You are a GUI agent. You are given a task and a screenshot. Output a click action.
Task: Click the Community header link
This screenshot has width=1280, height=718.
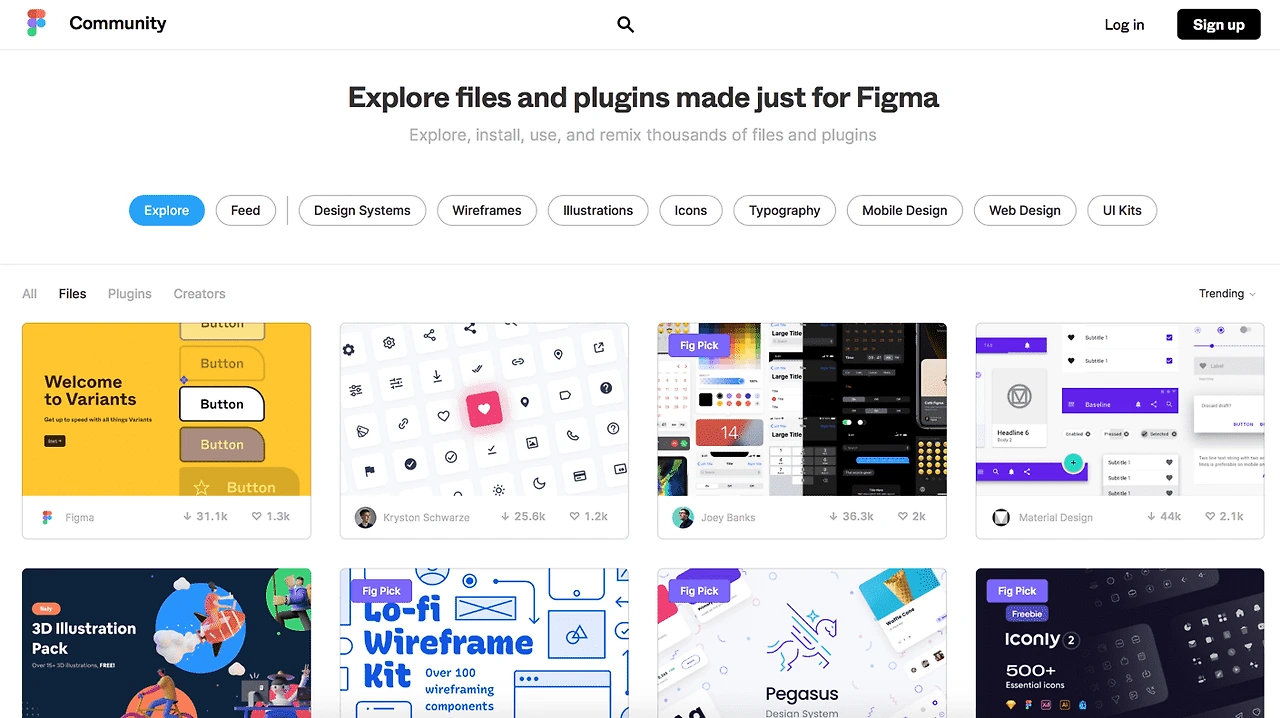coord(118,23)
